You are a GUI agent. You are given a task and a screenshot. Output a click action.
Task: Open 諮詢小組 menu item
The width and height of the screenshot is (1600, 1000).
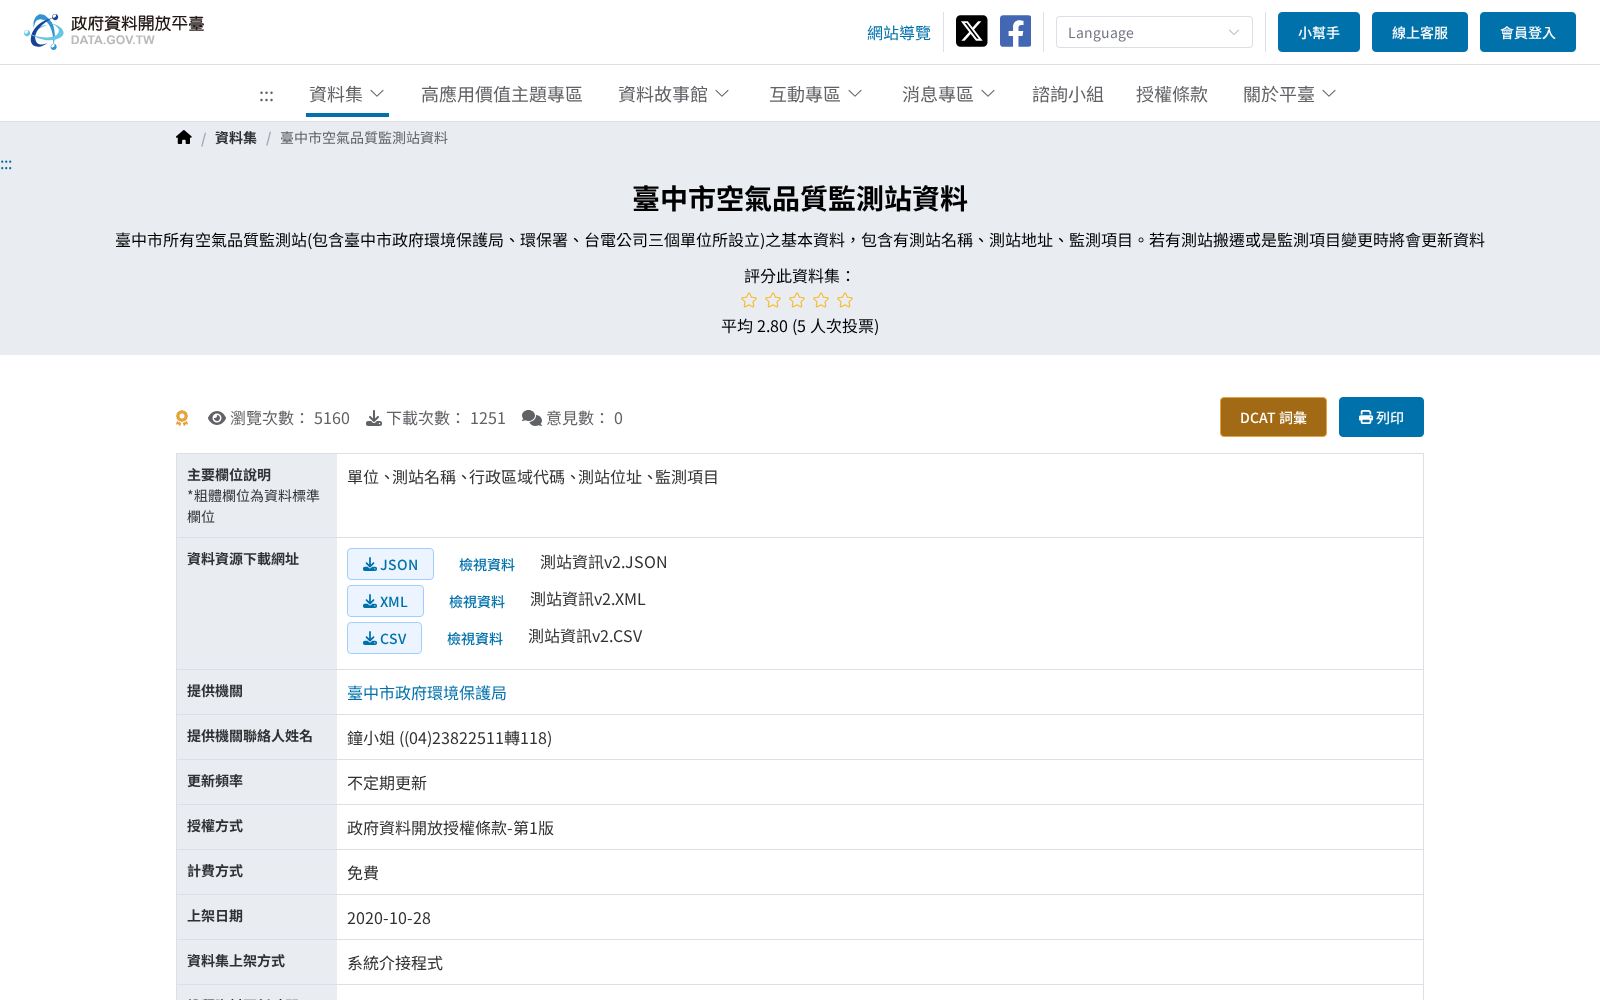[1068, 94]
